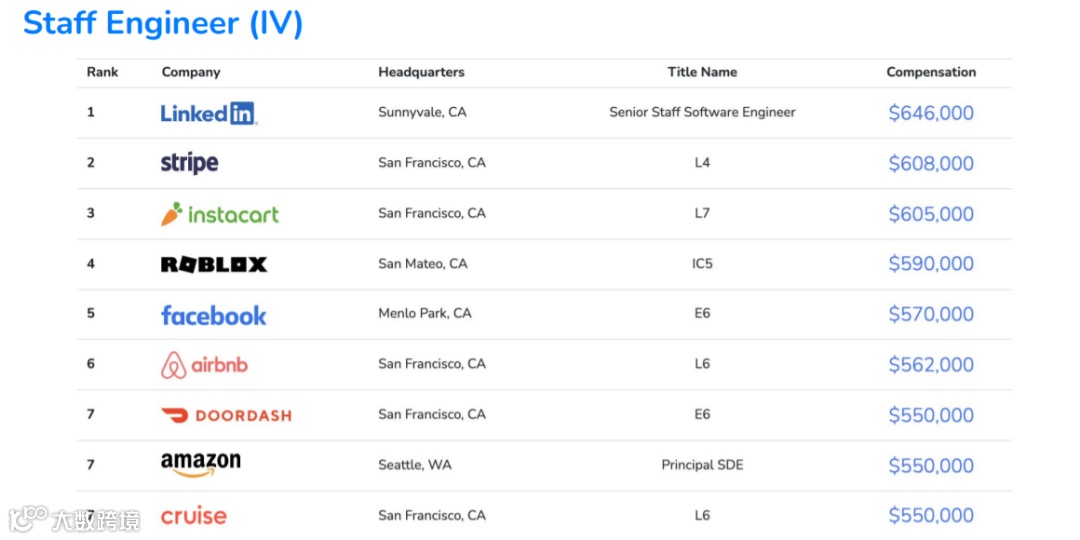This screenshot has width=1080, height=540.
Task: Click the Amazon logo
Action: 201,464
